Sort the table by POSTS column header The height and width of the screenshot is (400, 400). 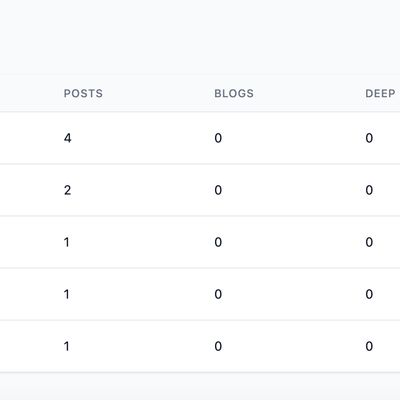click(x=83, y=93)
